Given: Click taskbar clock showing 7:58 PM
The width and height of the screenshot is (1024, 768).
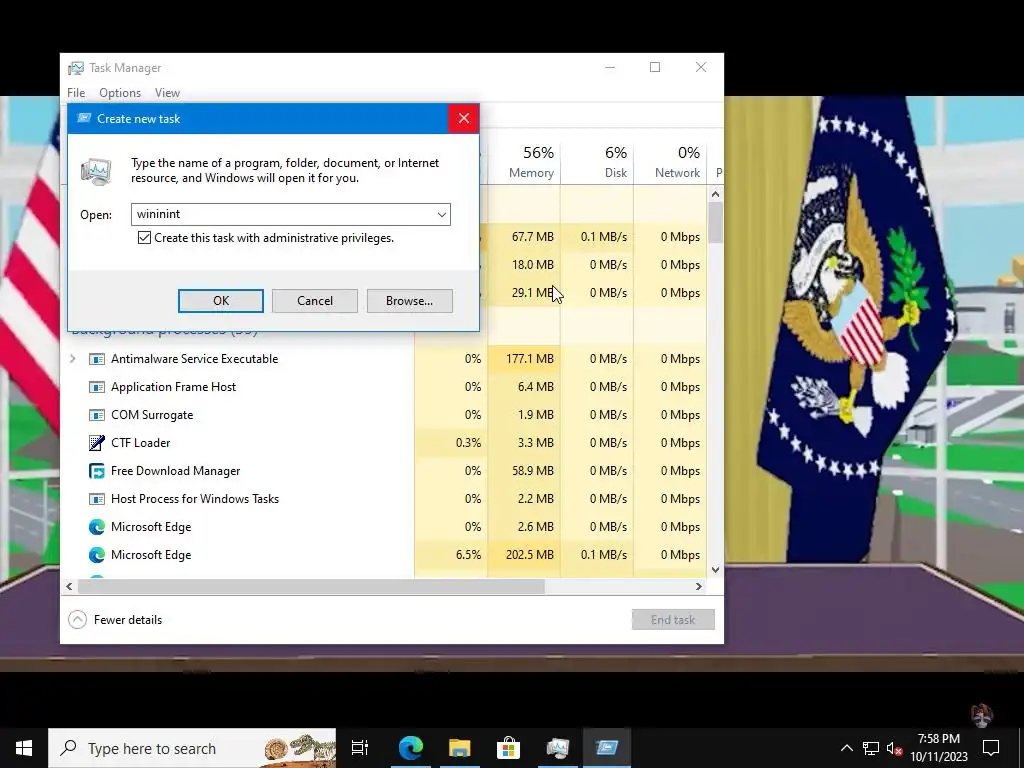Looking at the screenshot, I should 939,748.
